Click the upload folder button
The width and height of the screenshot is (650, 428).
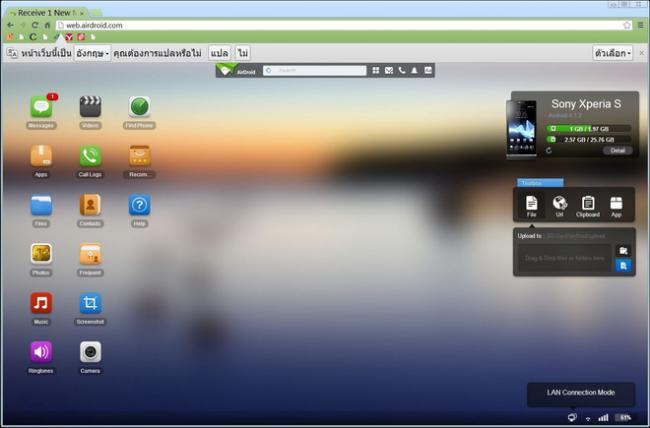(623, 250)
